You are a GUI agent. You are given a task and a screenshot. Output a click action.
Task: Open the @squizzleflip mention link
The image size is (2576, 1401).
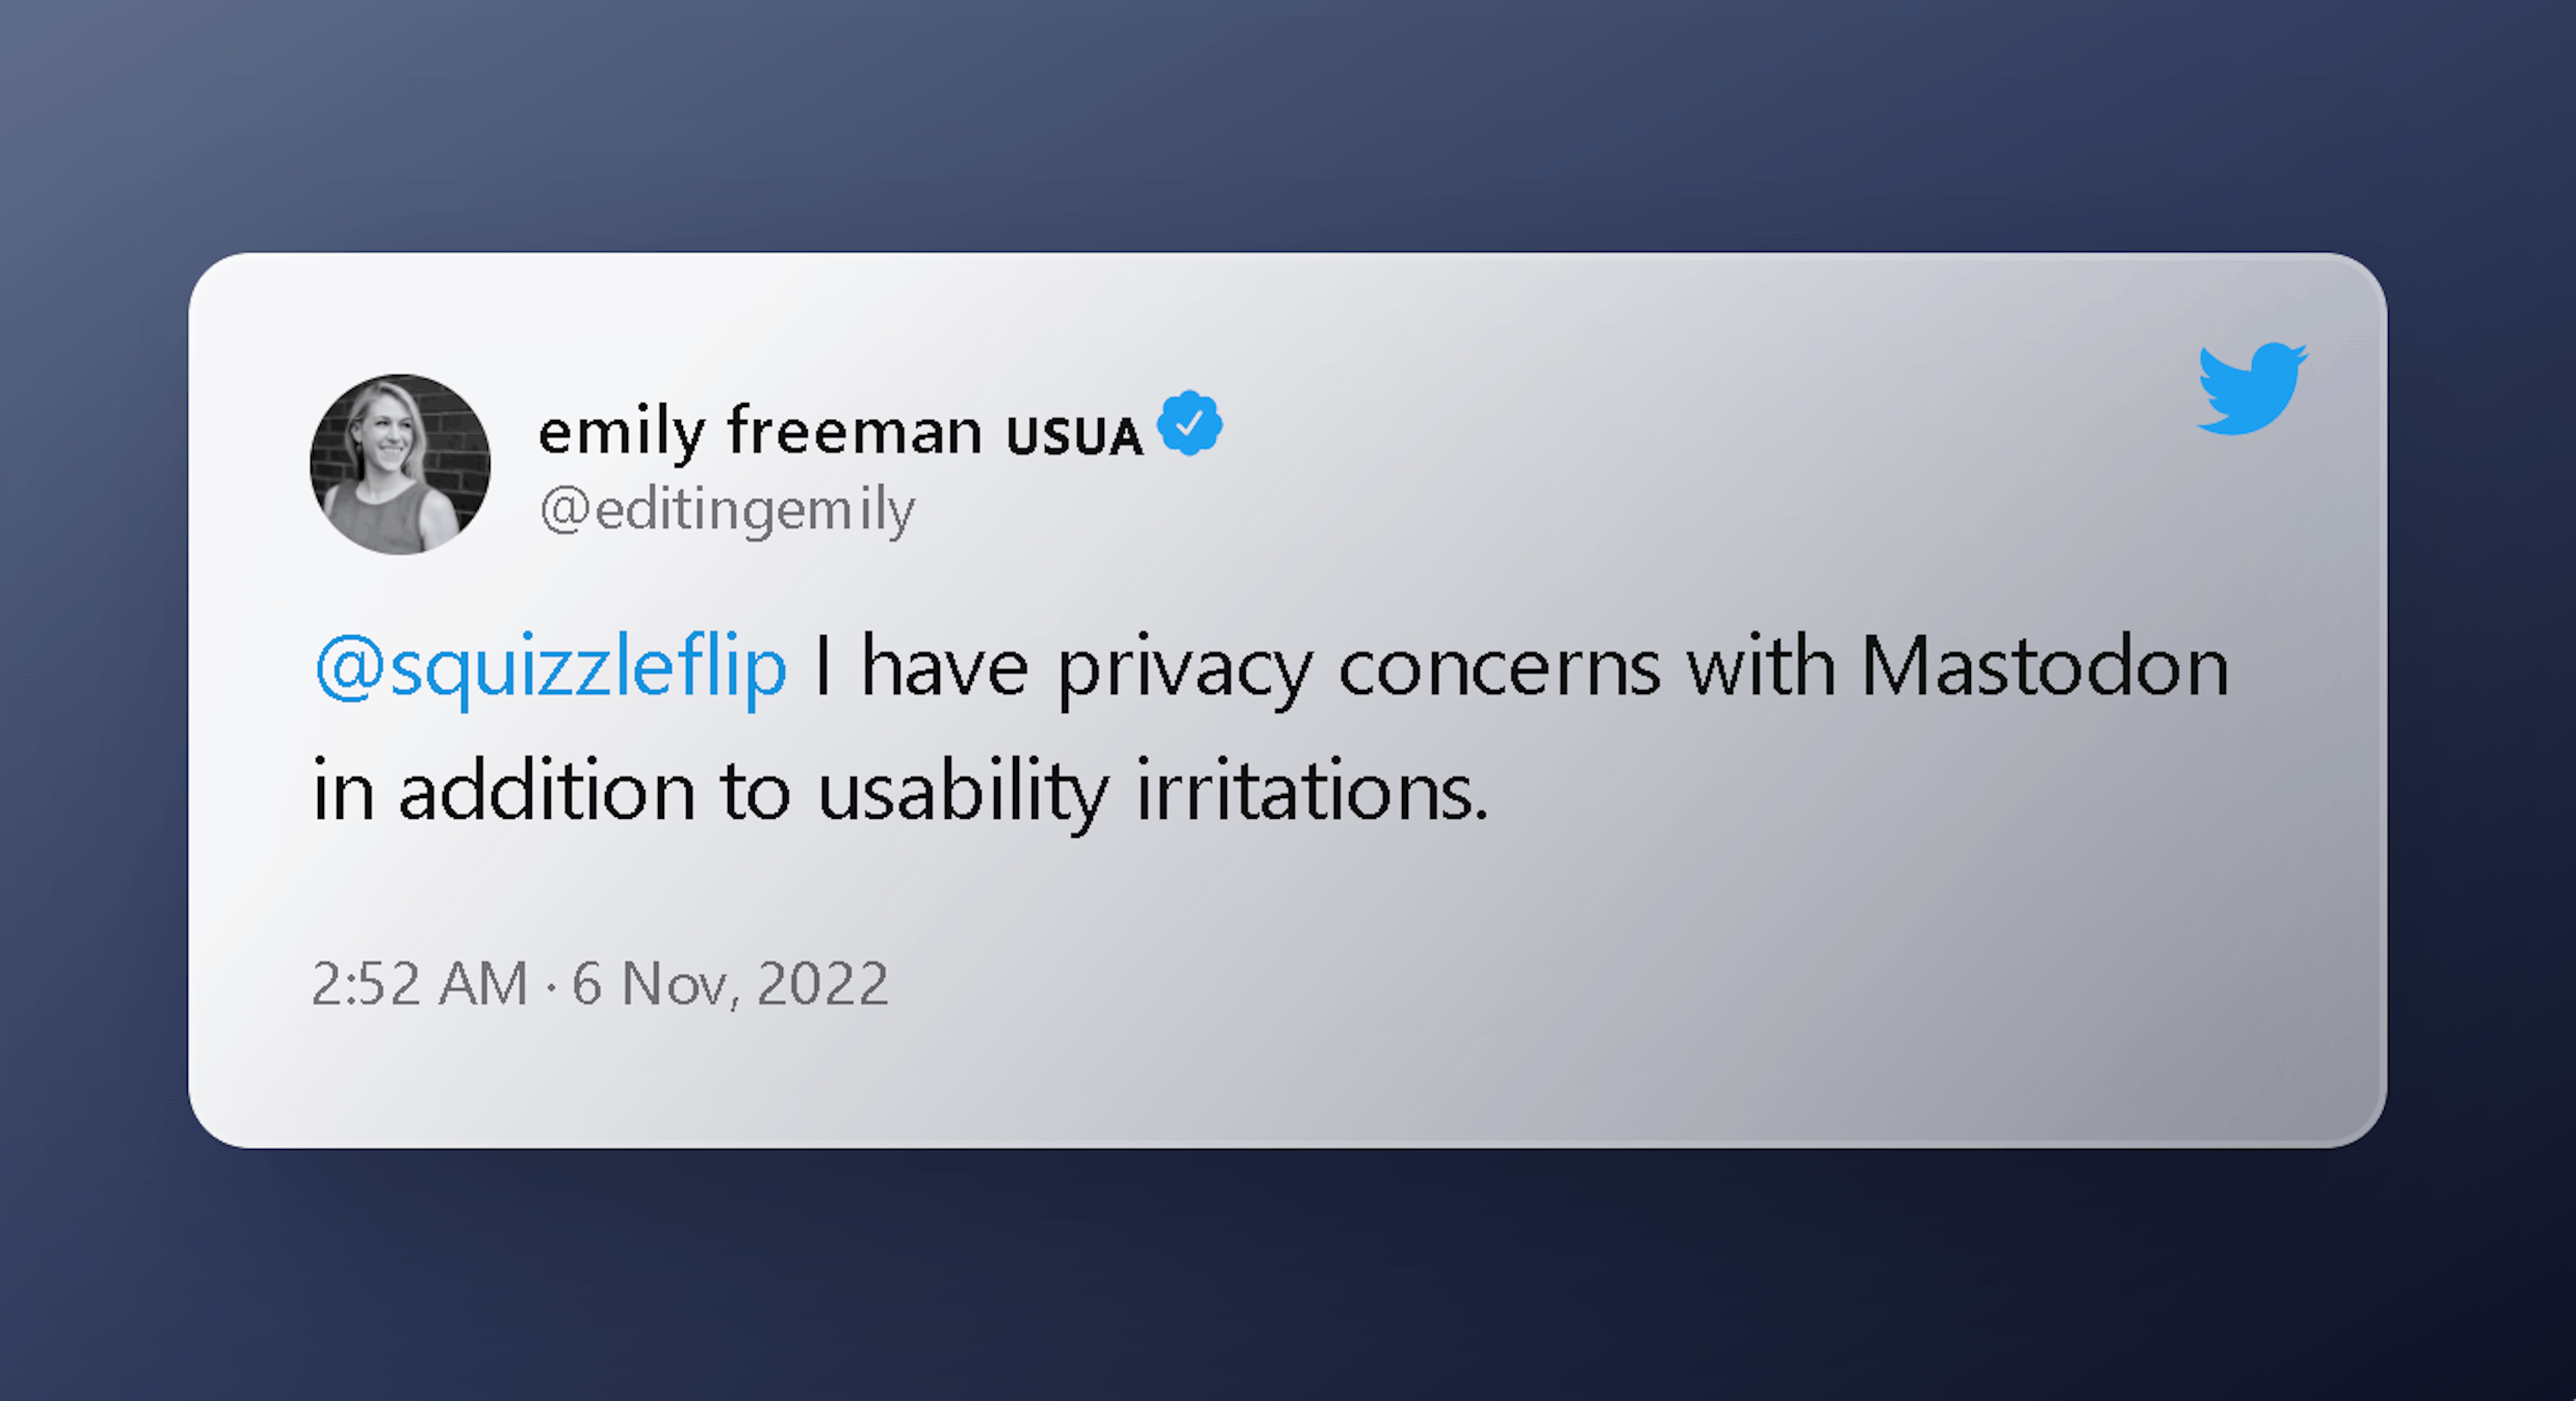pos(551,668)
